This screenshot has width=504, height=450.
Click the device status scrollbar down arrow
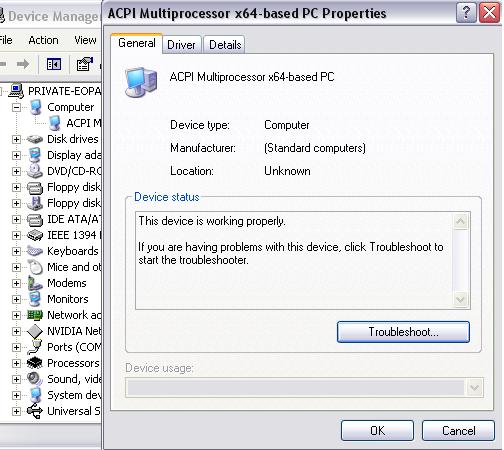point(461,299)
